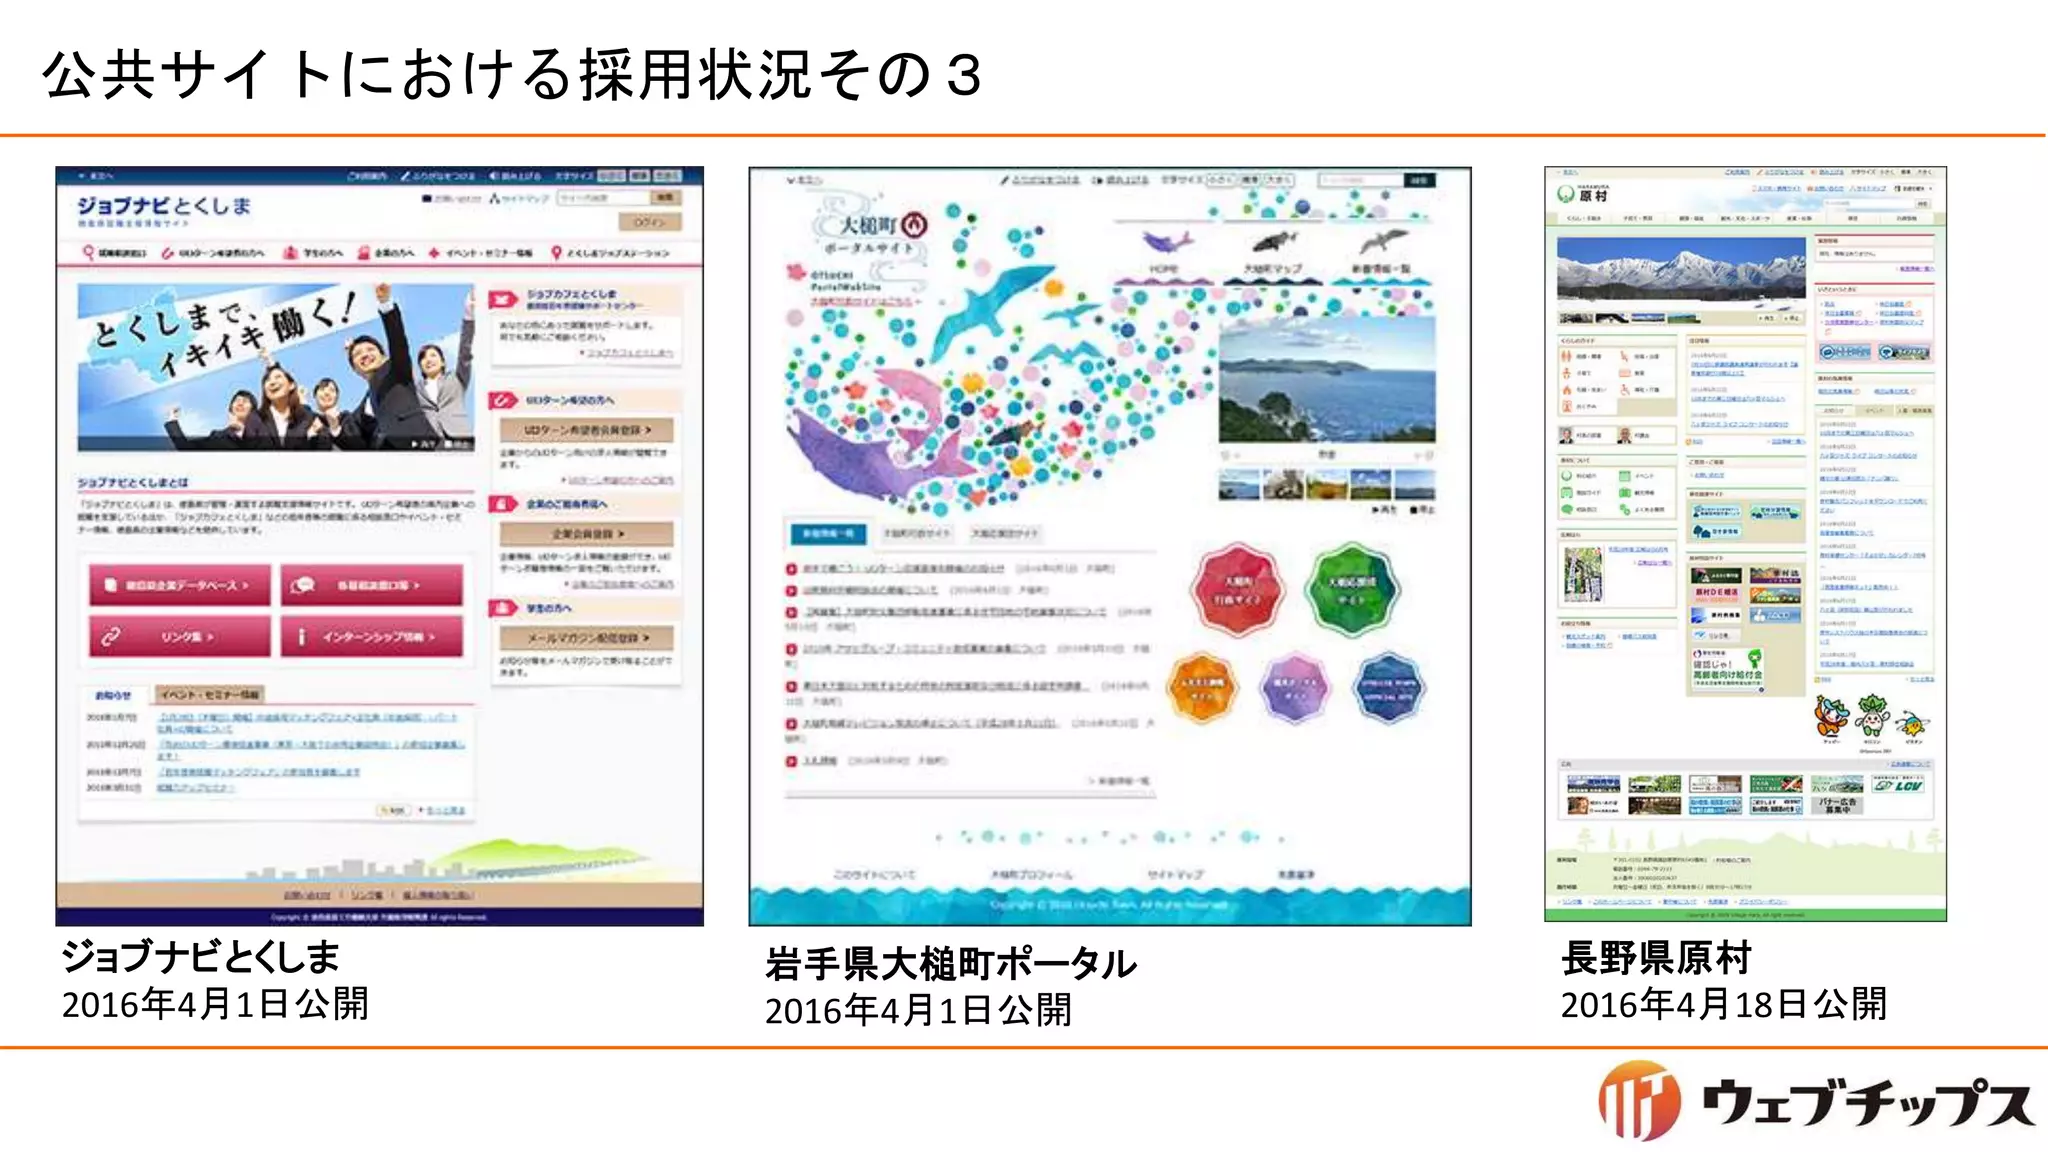Click the red 大槌町行政サイト badge
Image resolution: width=2048 pixels, height=1152 pixels.
(x=1237, y=590)
